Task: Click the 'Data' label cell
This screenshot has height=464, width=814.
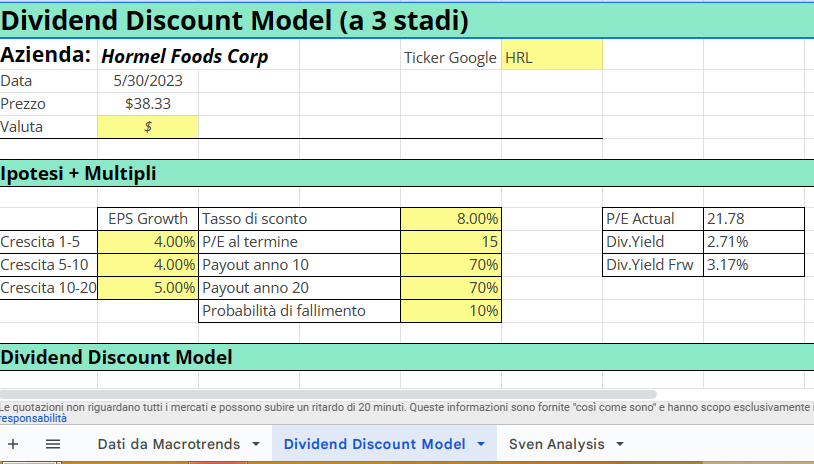Action: pos(48,81)
